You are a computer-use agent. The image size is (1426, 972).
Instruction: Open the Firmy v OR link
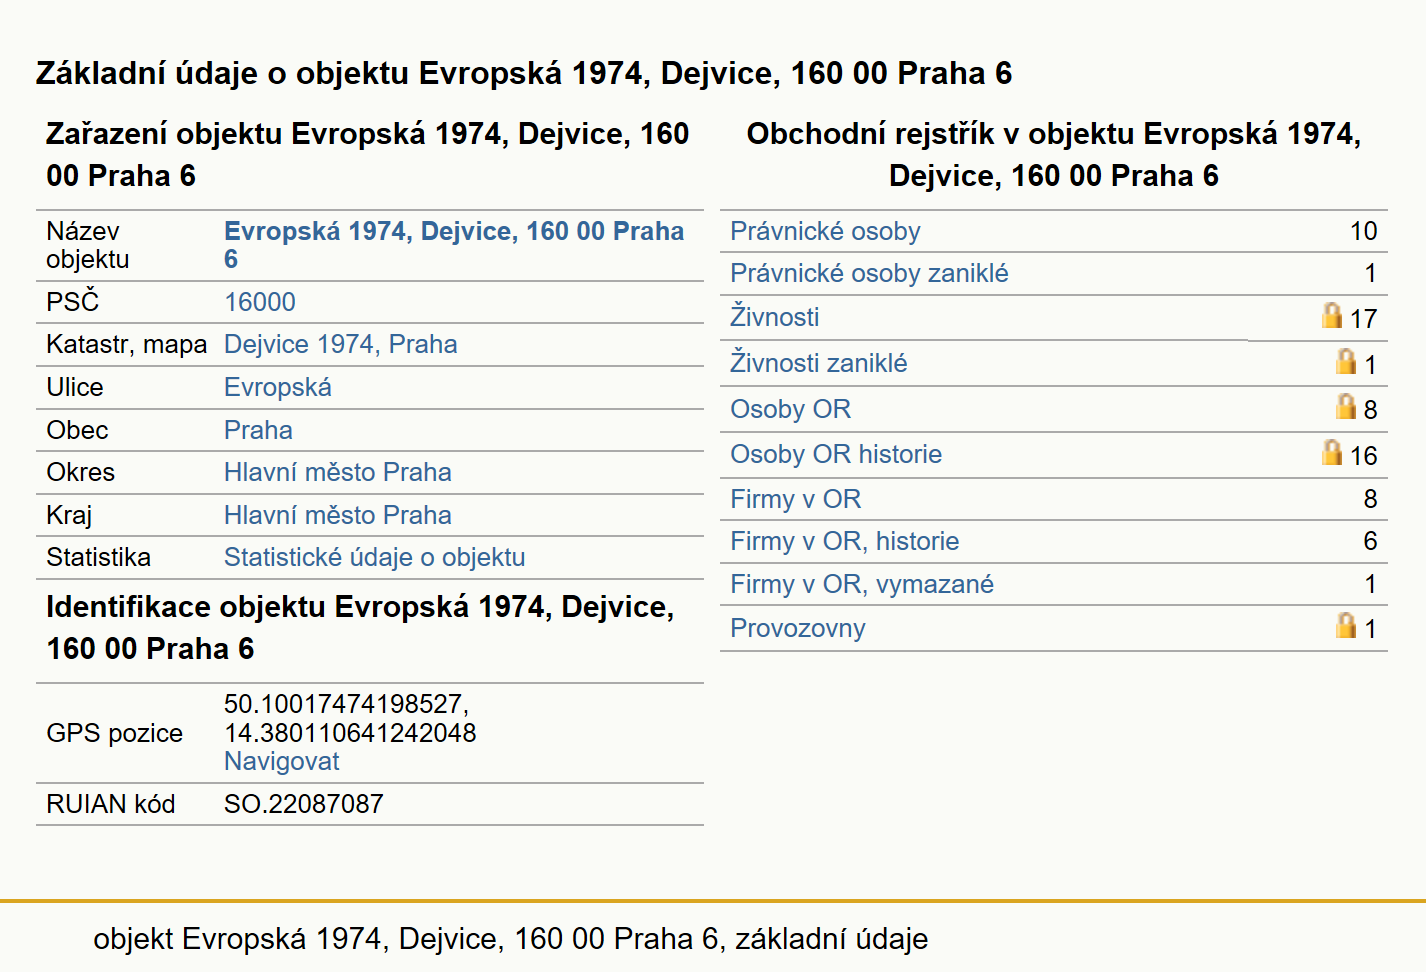pyautogui.click(x=795, y=499)
